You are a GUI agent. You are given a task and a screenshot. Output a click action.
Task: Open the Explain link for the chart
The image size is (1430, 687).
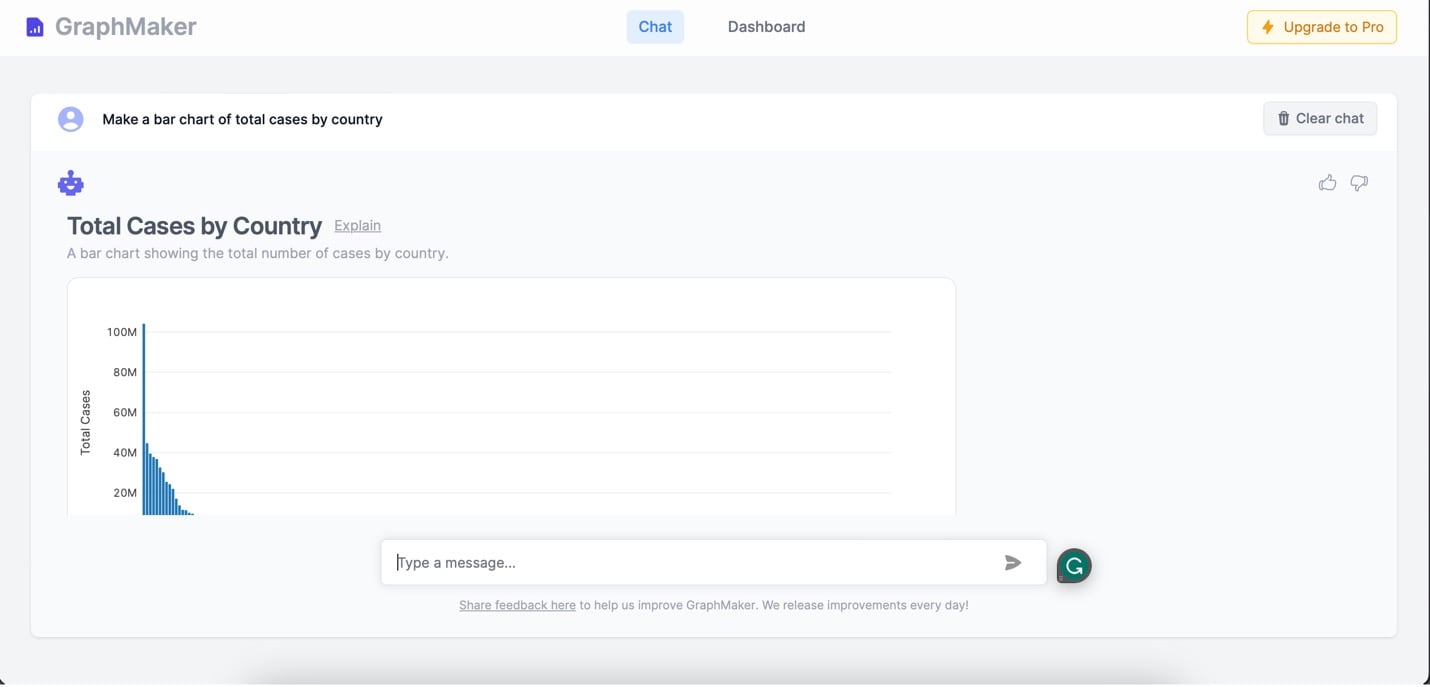tap(357, 226)
